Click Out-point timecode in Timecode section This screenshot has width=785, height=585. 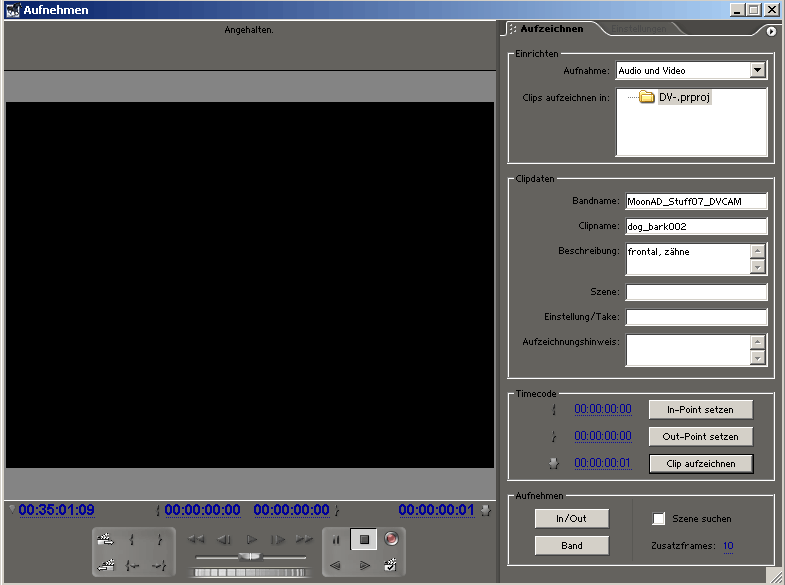click(603, 436)
